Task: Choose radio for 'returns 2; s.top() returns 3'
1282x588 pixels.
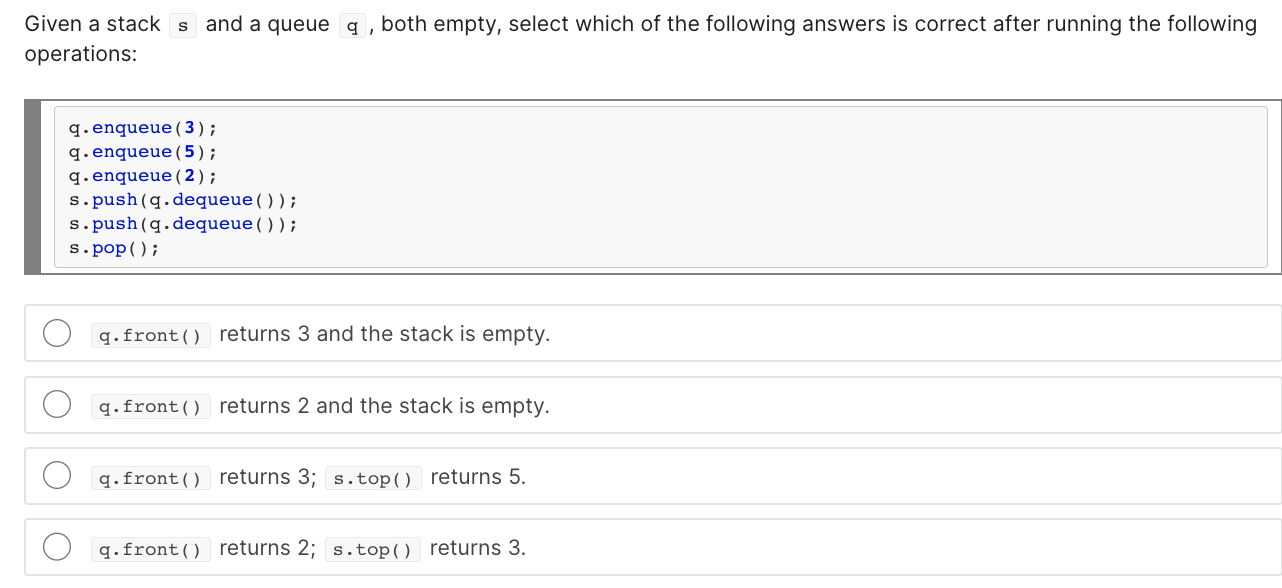Action: tap(56, 547)
